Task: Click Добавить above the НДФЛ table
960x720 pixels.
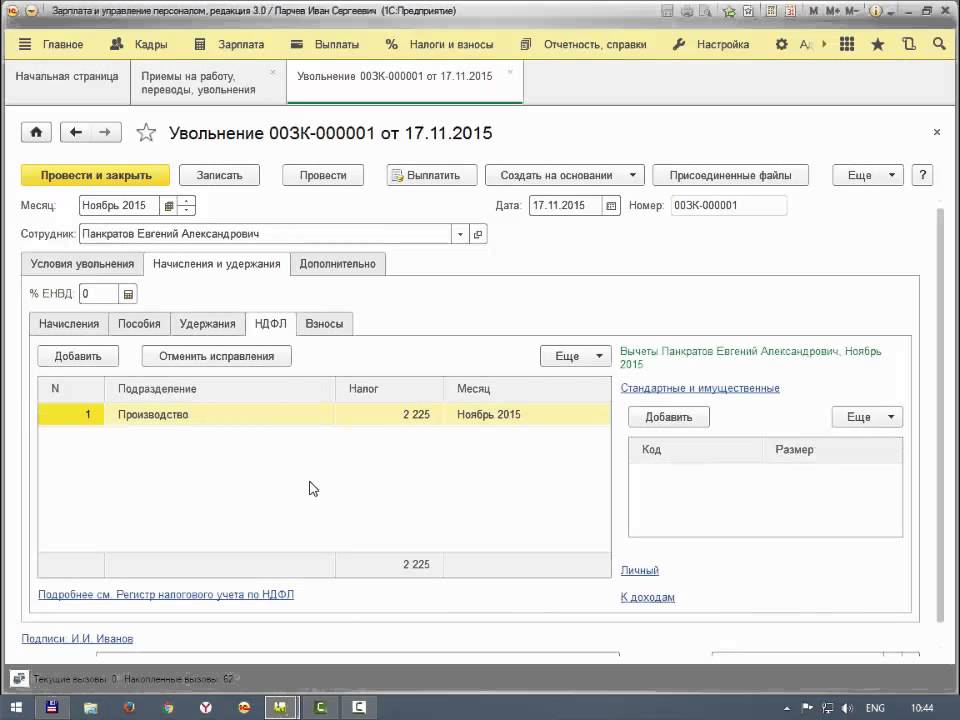Action: coord(78,356)
